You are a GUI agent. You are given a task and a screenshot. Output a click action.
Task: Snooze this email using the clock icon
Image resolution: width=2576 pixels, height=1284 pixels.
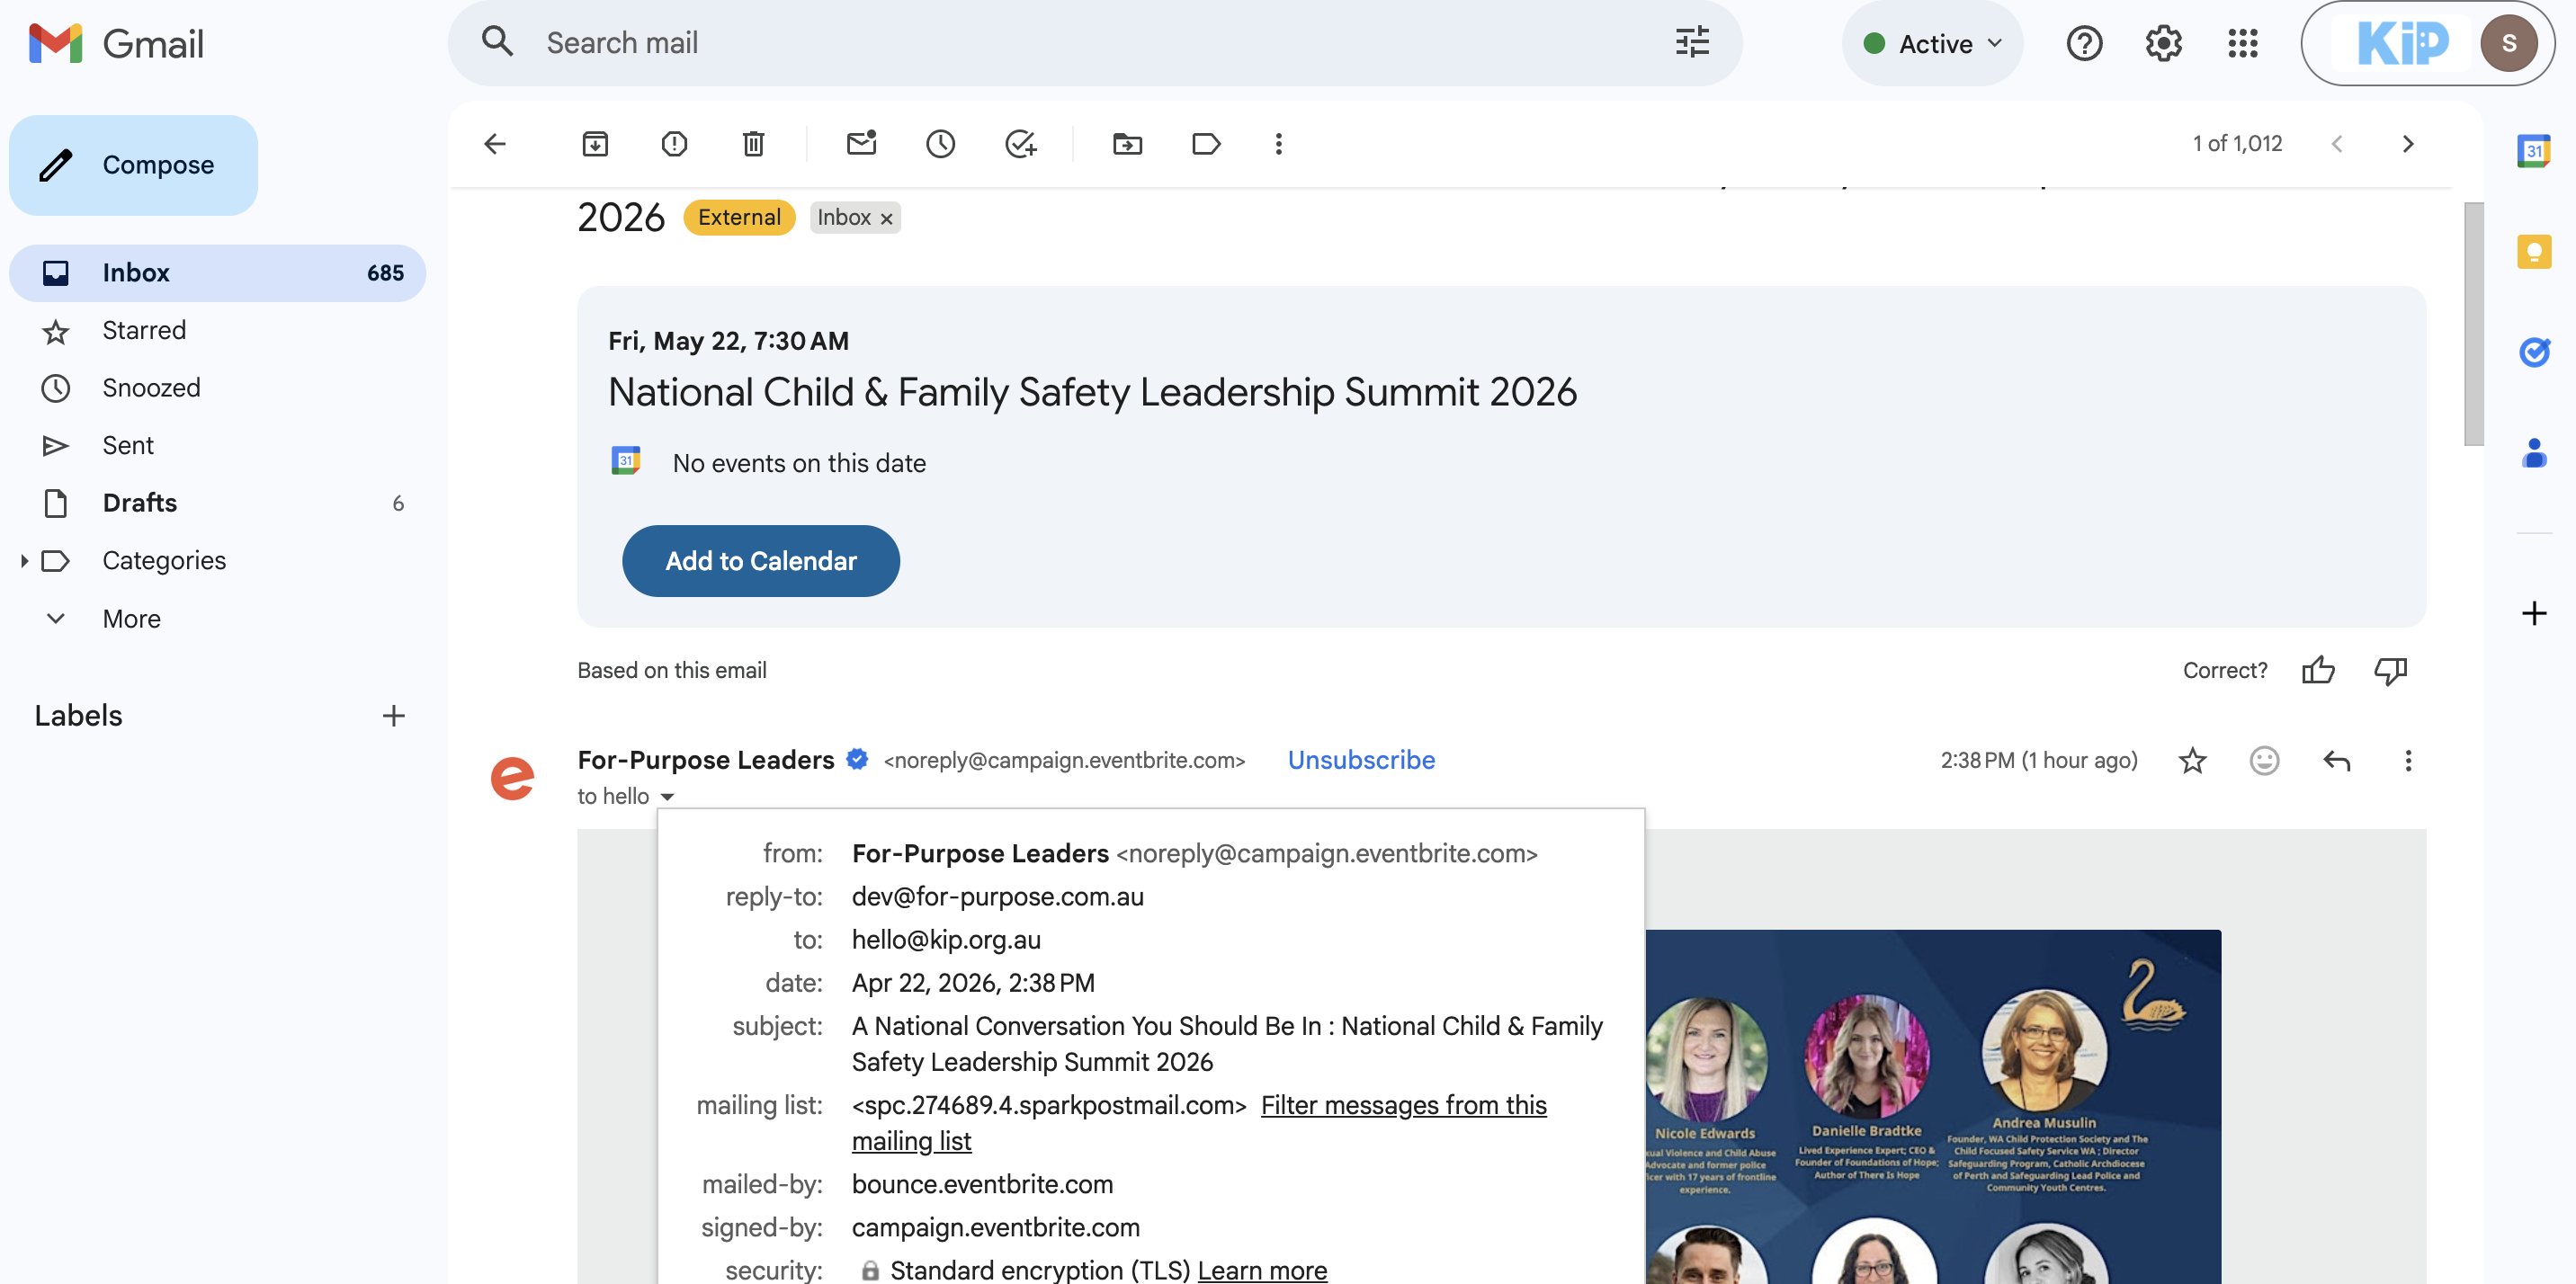tap(940, 144)
